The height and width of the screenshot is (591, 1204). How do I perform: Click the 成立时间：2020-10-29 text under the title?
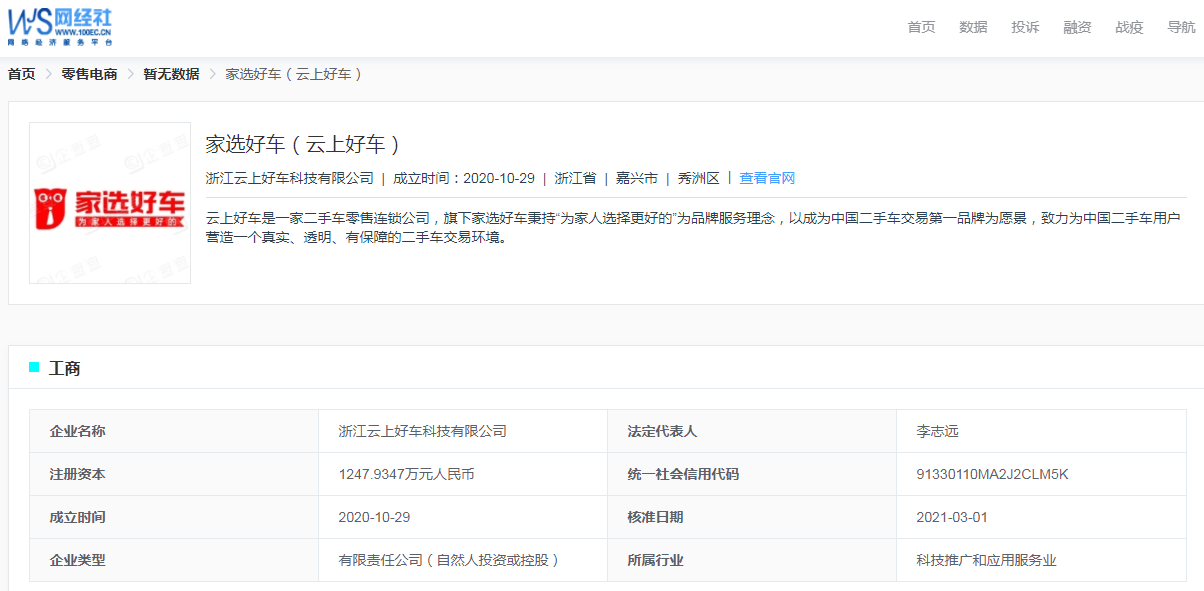coord(464,178)
